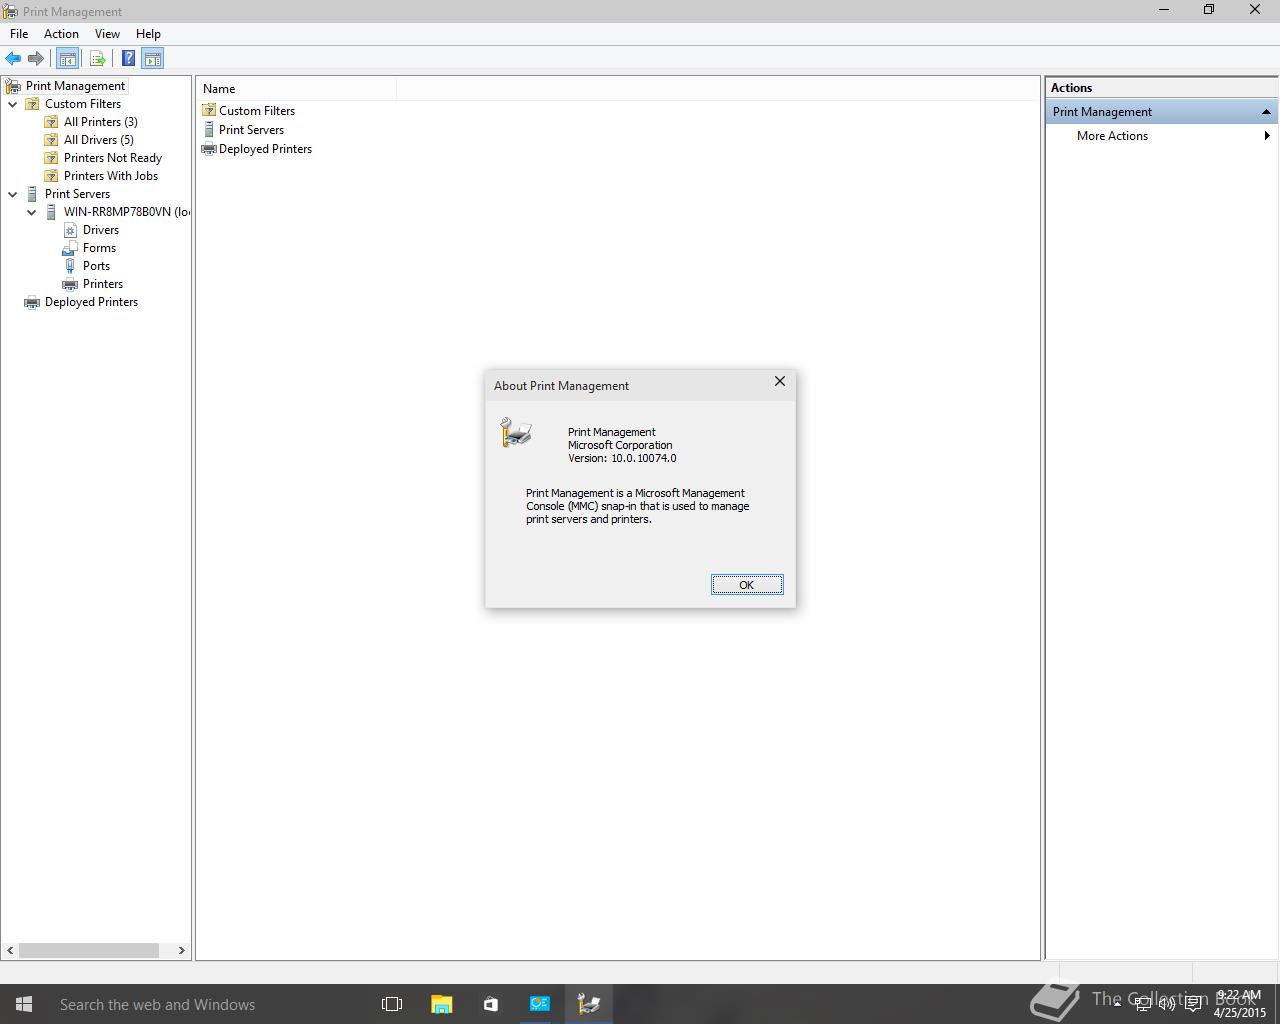Select the Printers node under the server
The image size is (1280, 1024).
coord(103,284)
